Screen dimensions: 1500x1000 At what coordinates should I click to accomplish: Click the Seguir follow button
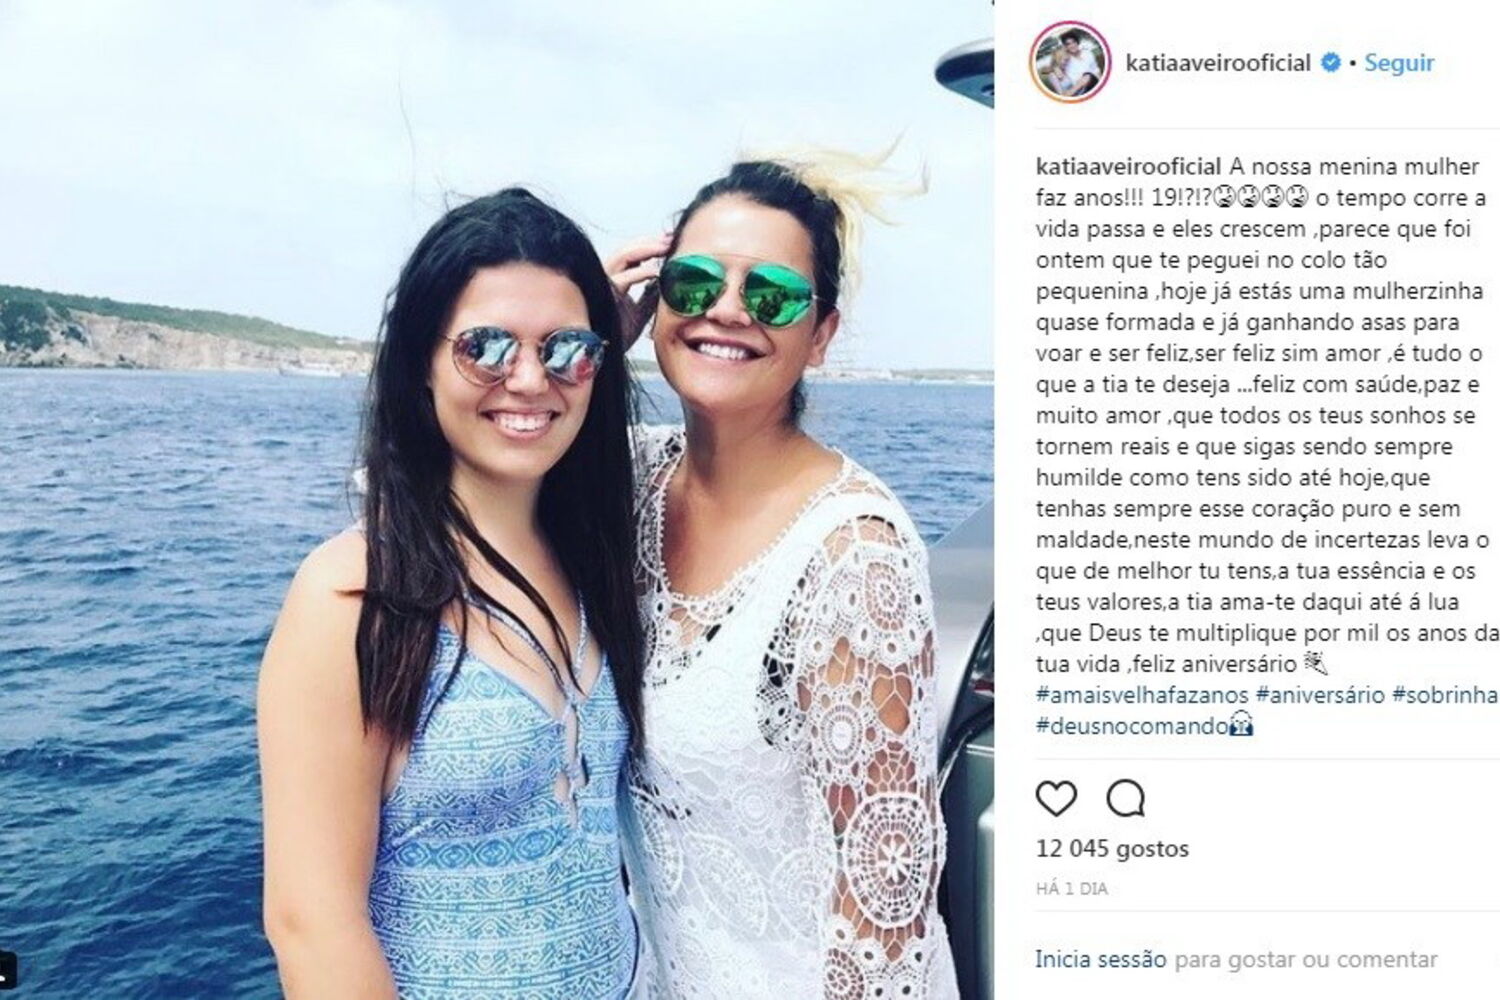click(x=1399, y=62)
